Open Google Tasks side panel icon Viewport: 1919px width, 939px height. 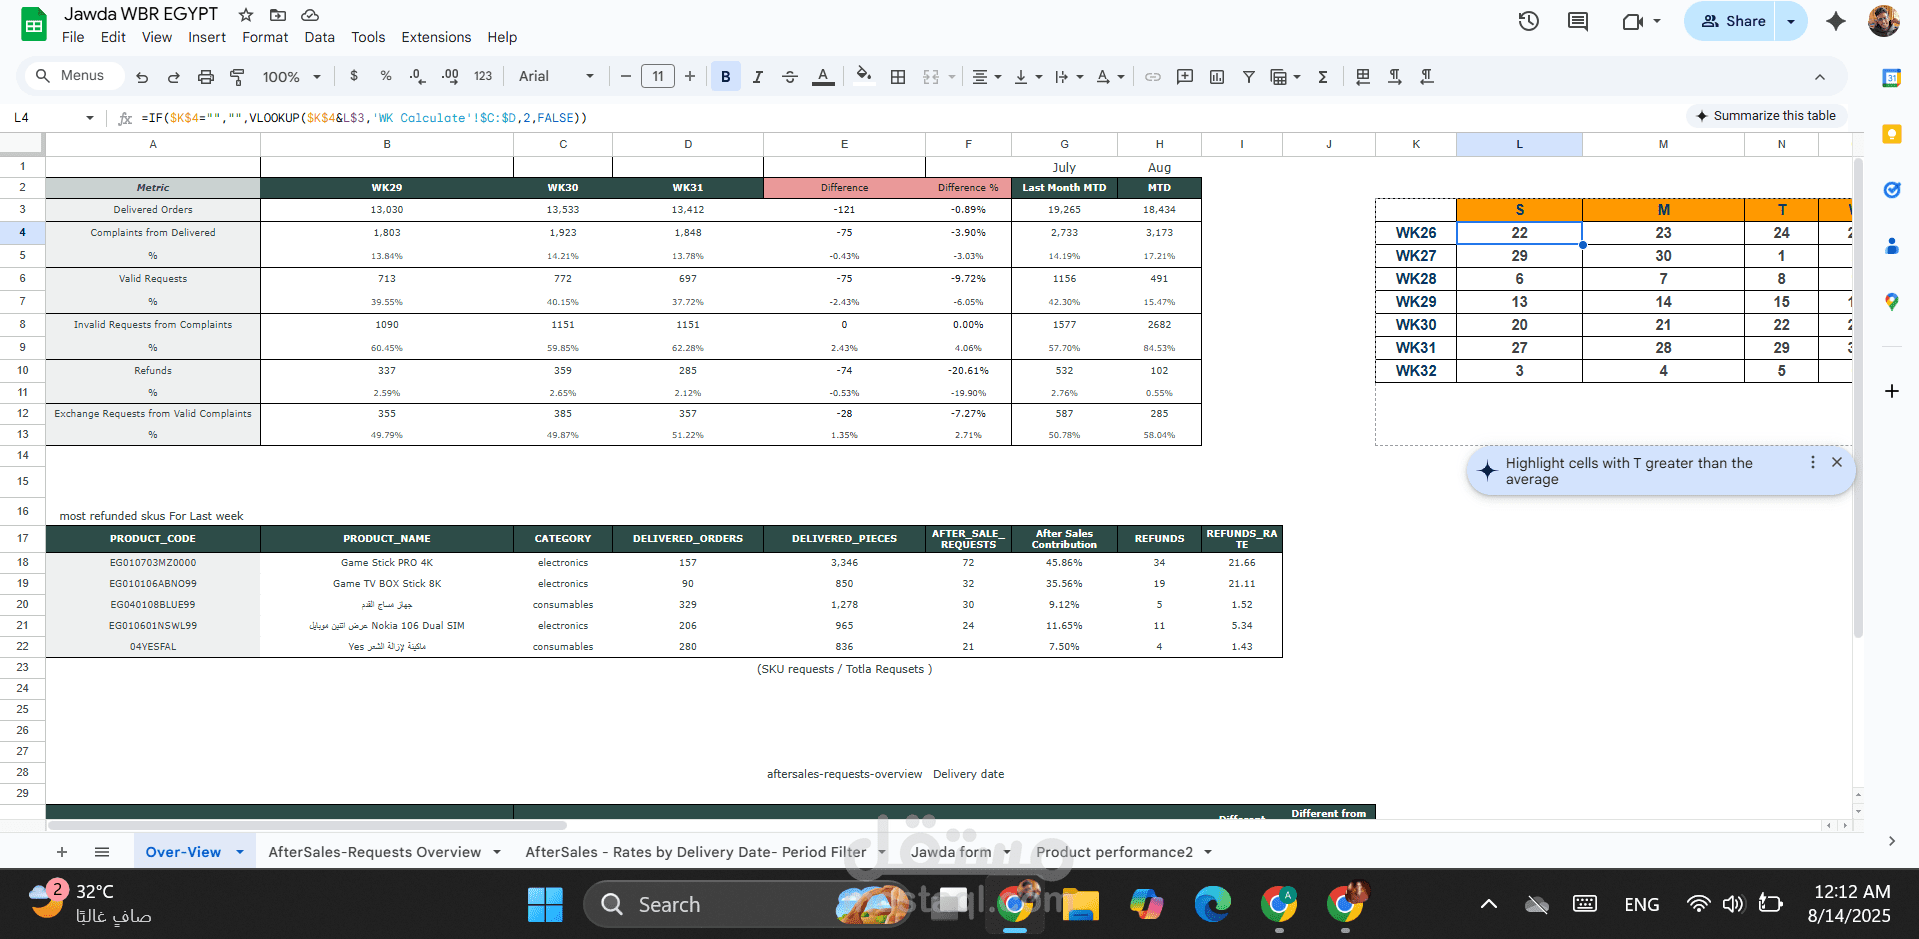(1891, 190)
